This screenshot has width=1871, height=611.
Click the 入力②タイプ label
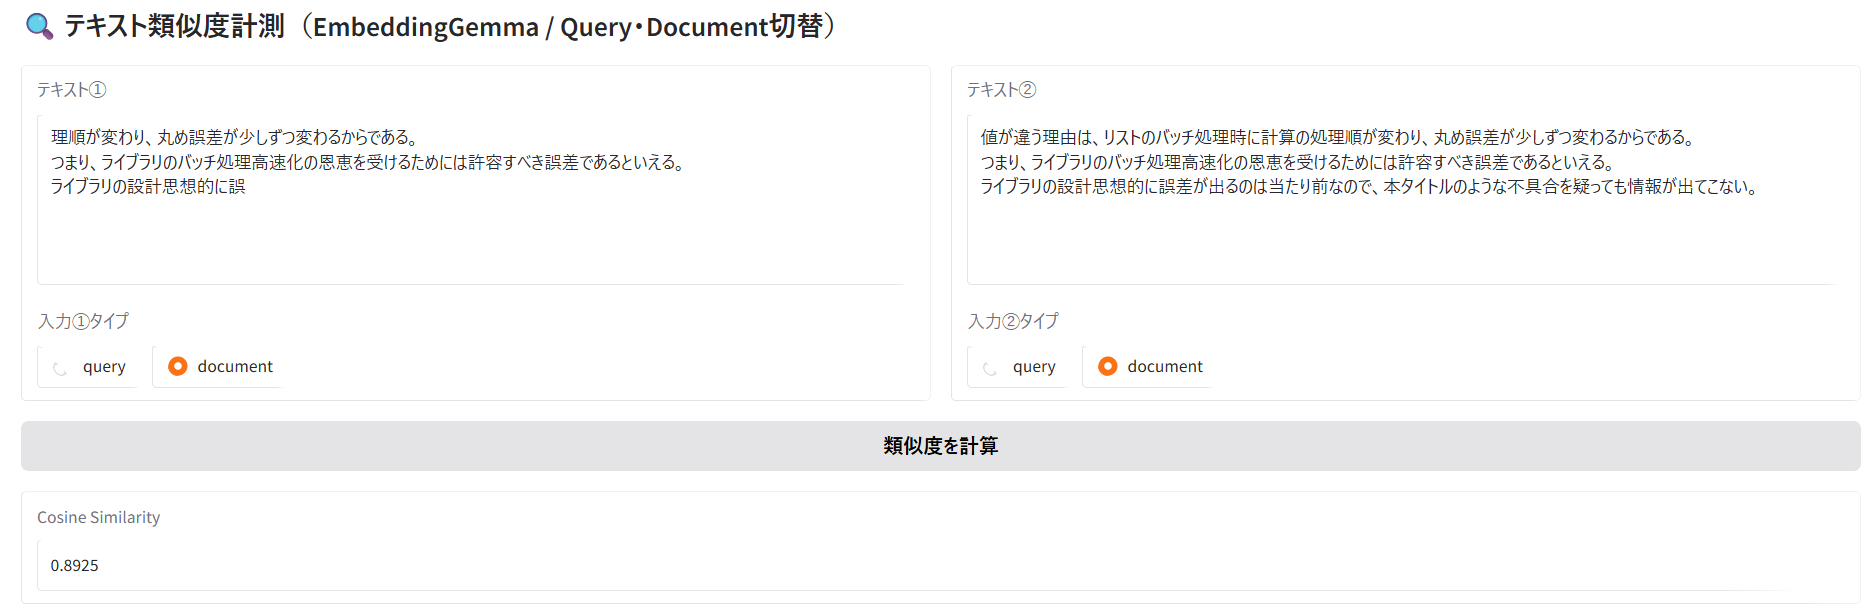point(1013,321)
